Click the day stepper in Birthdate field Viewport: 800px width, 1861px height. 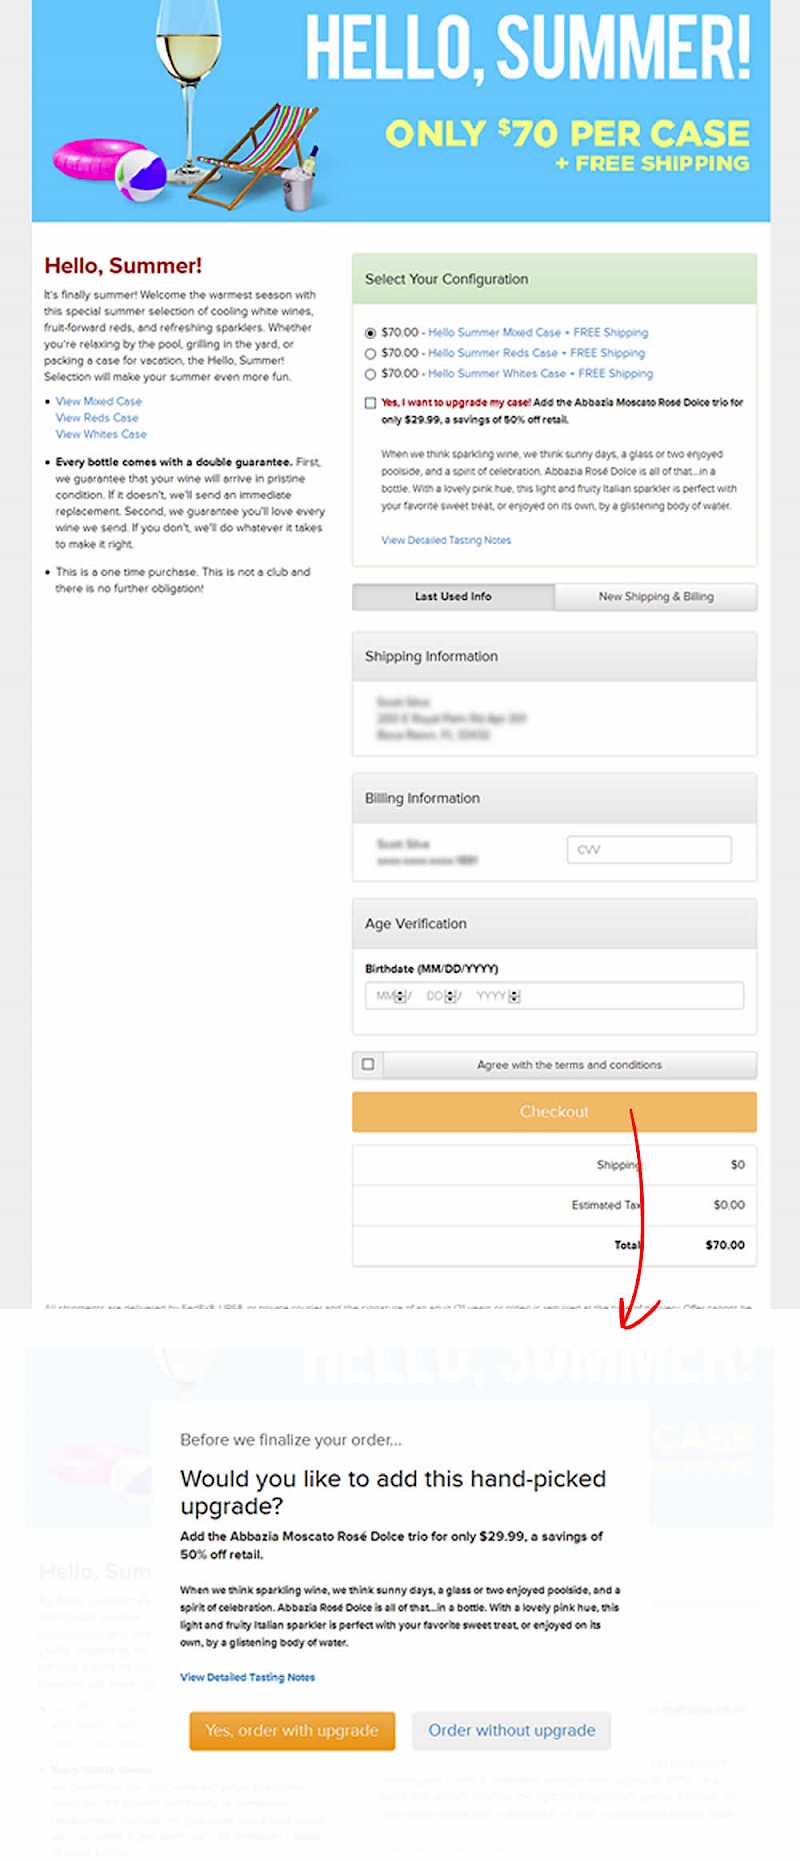[x=450, y=996]
